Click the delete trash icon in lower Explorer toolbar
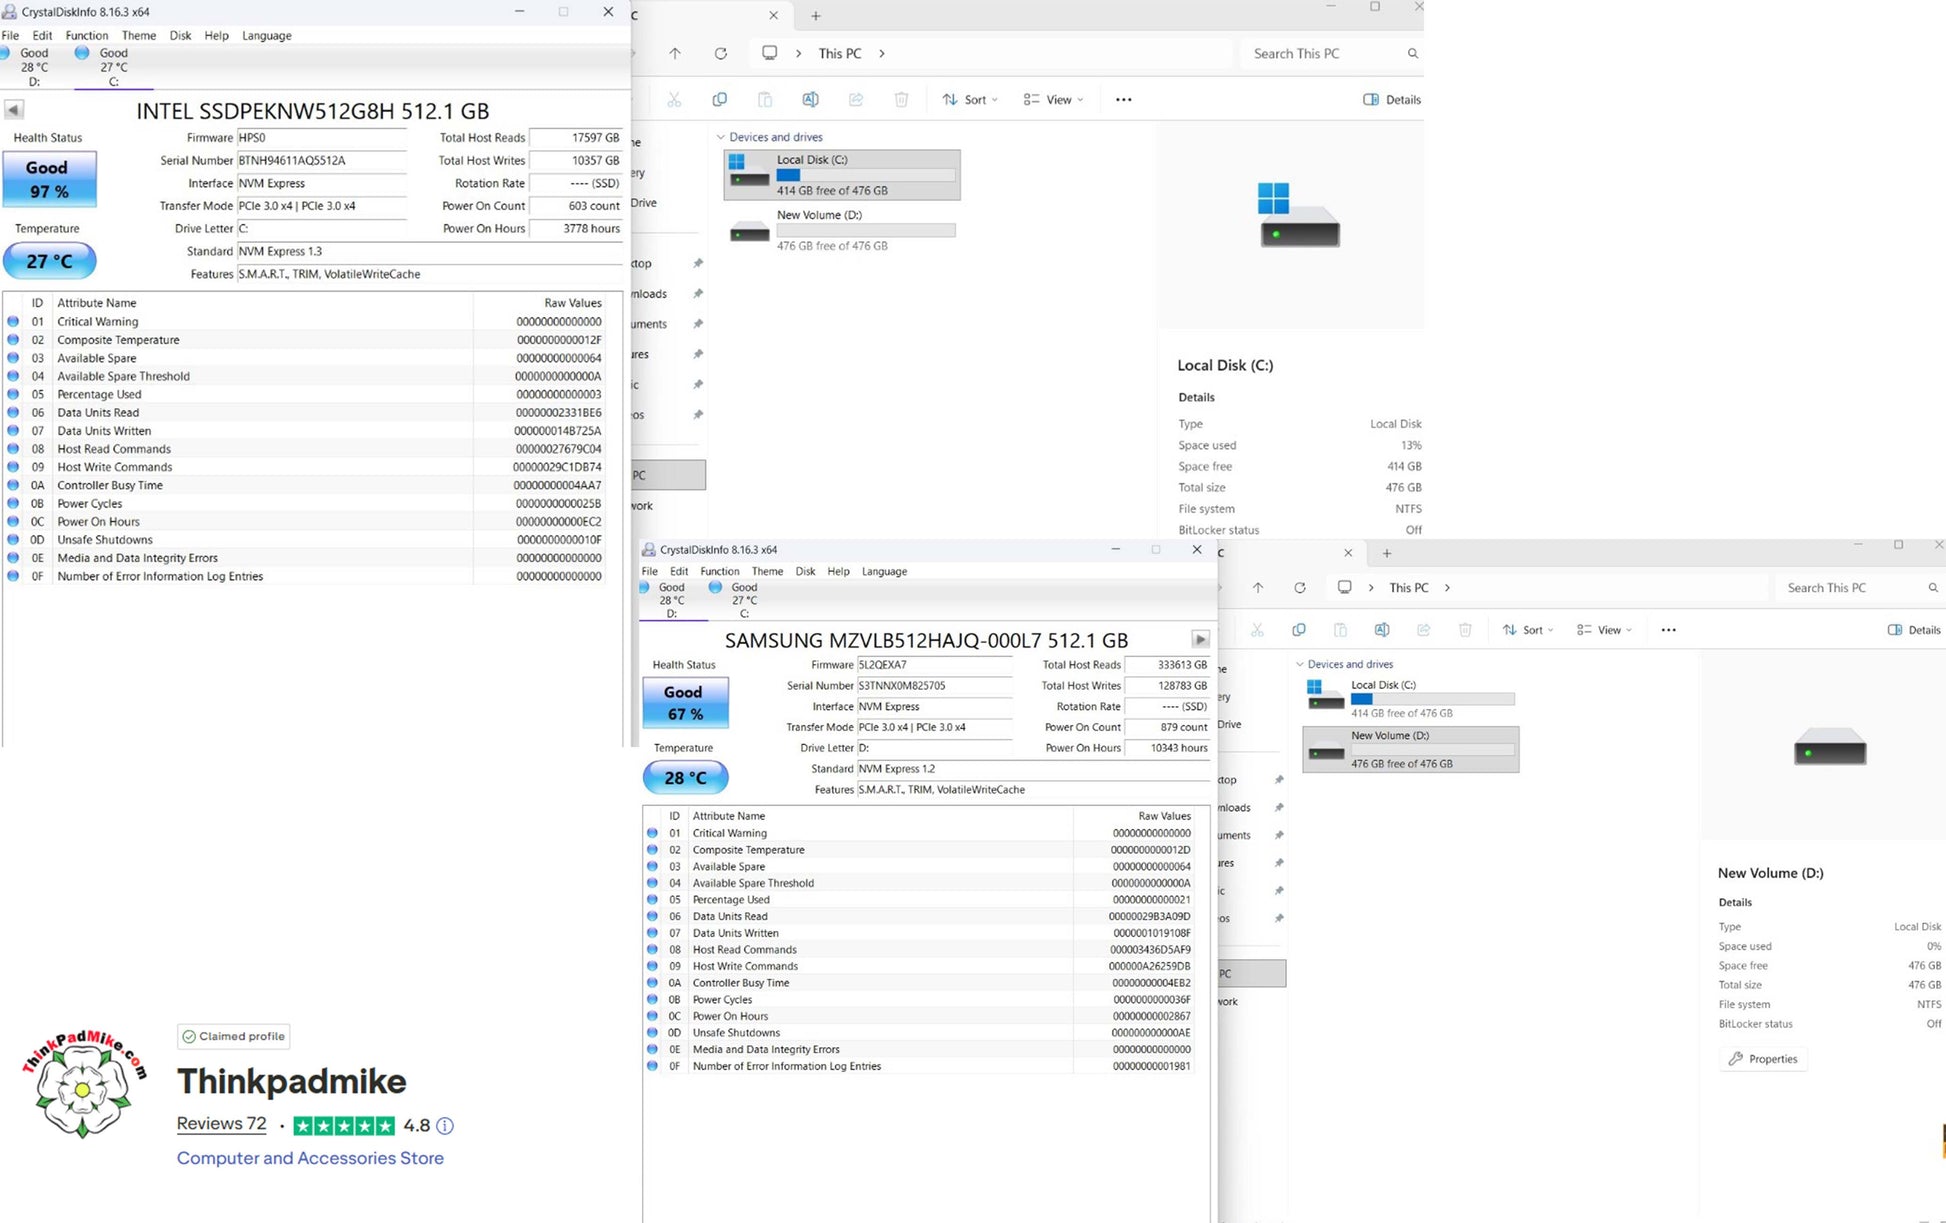1946x1223 pixels. click(x=1465, y=630)
